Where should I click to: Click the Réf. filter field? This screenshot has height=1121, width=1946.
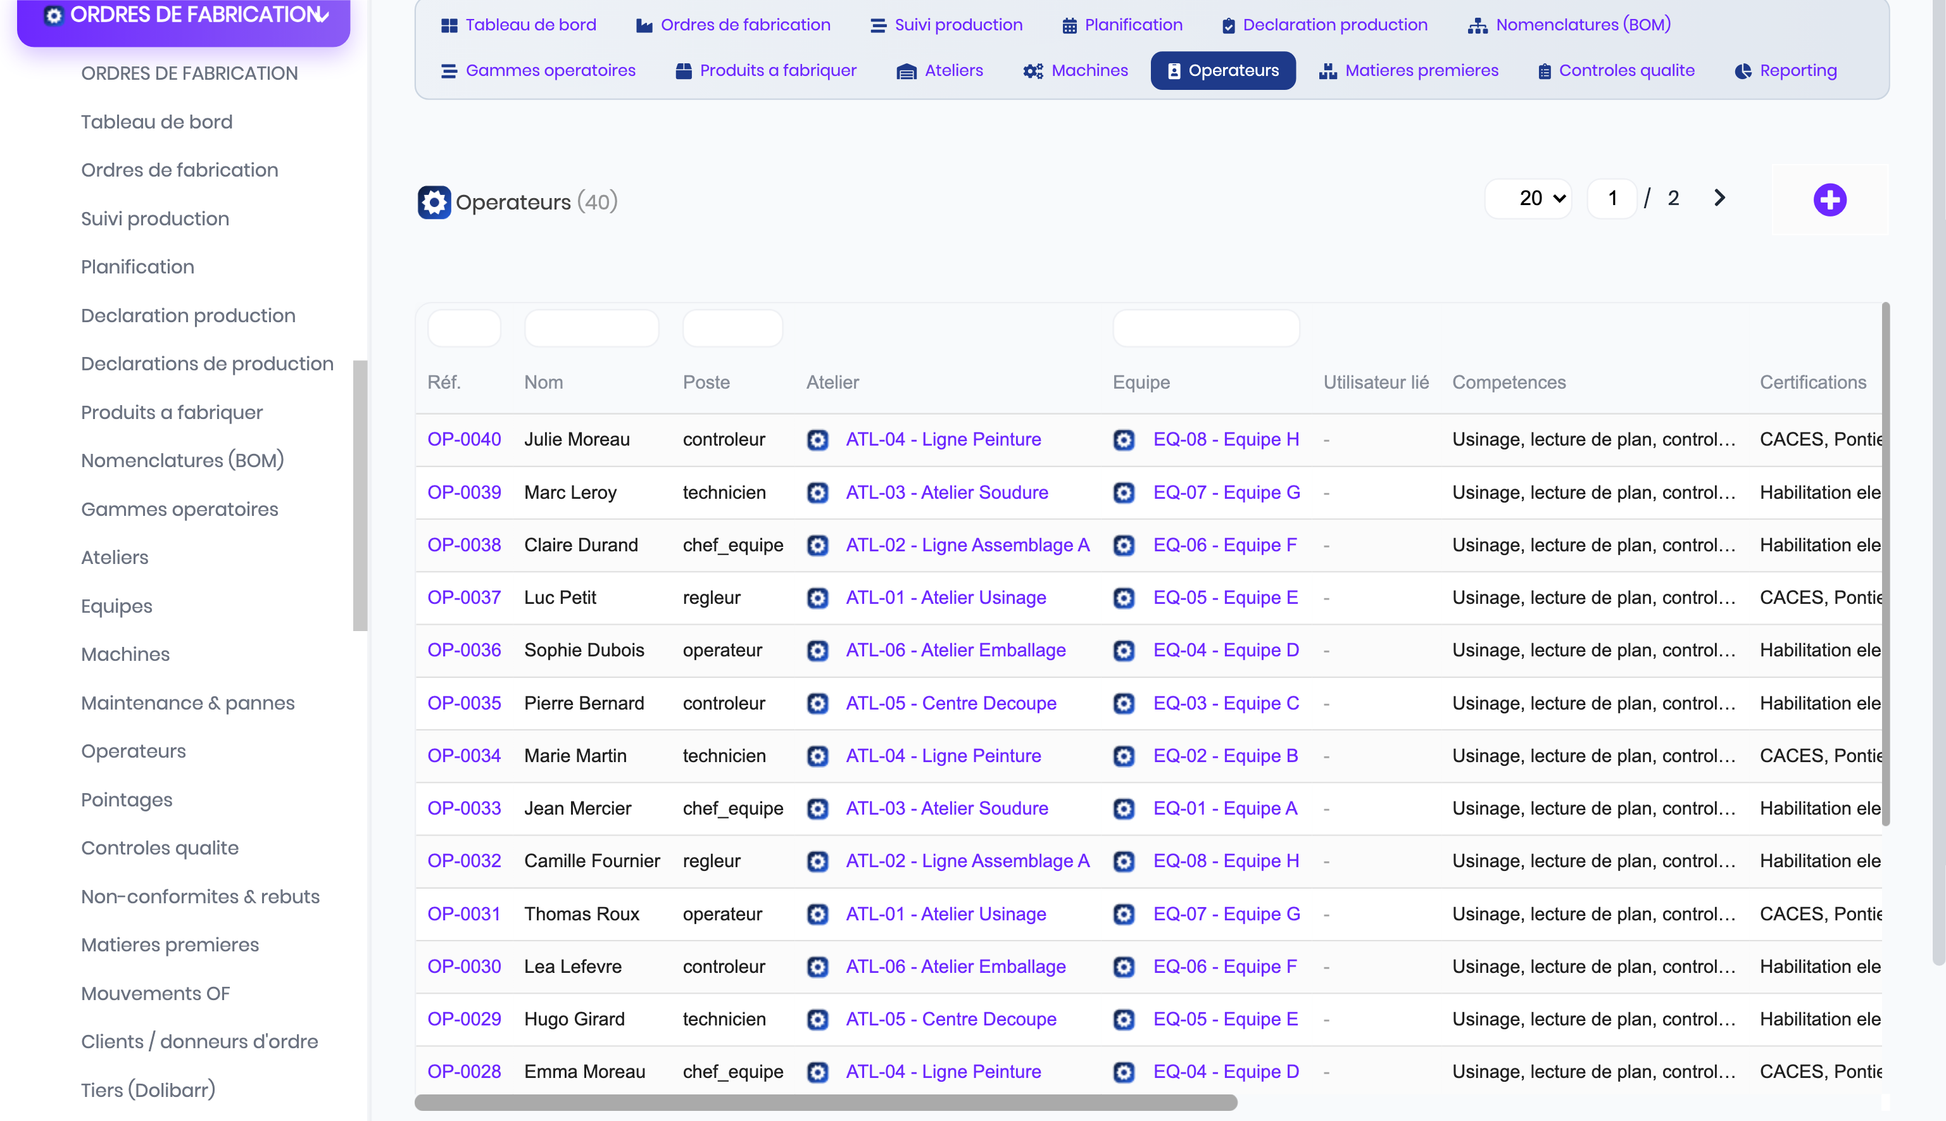[464, 328]
